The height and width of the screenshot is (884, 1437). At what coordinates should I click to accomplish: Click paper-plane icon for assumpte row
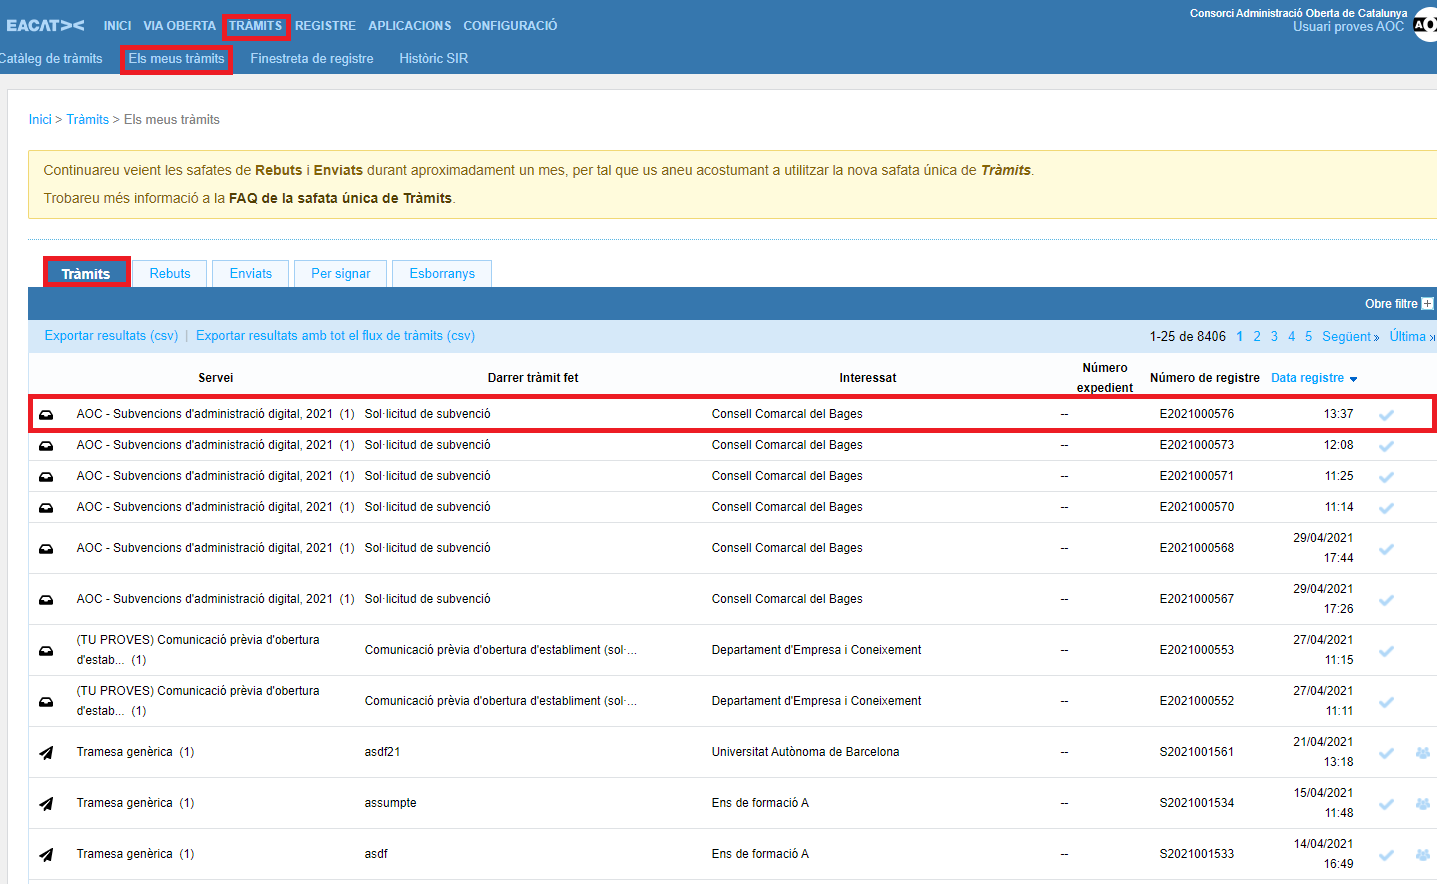coord(46,804)
